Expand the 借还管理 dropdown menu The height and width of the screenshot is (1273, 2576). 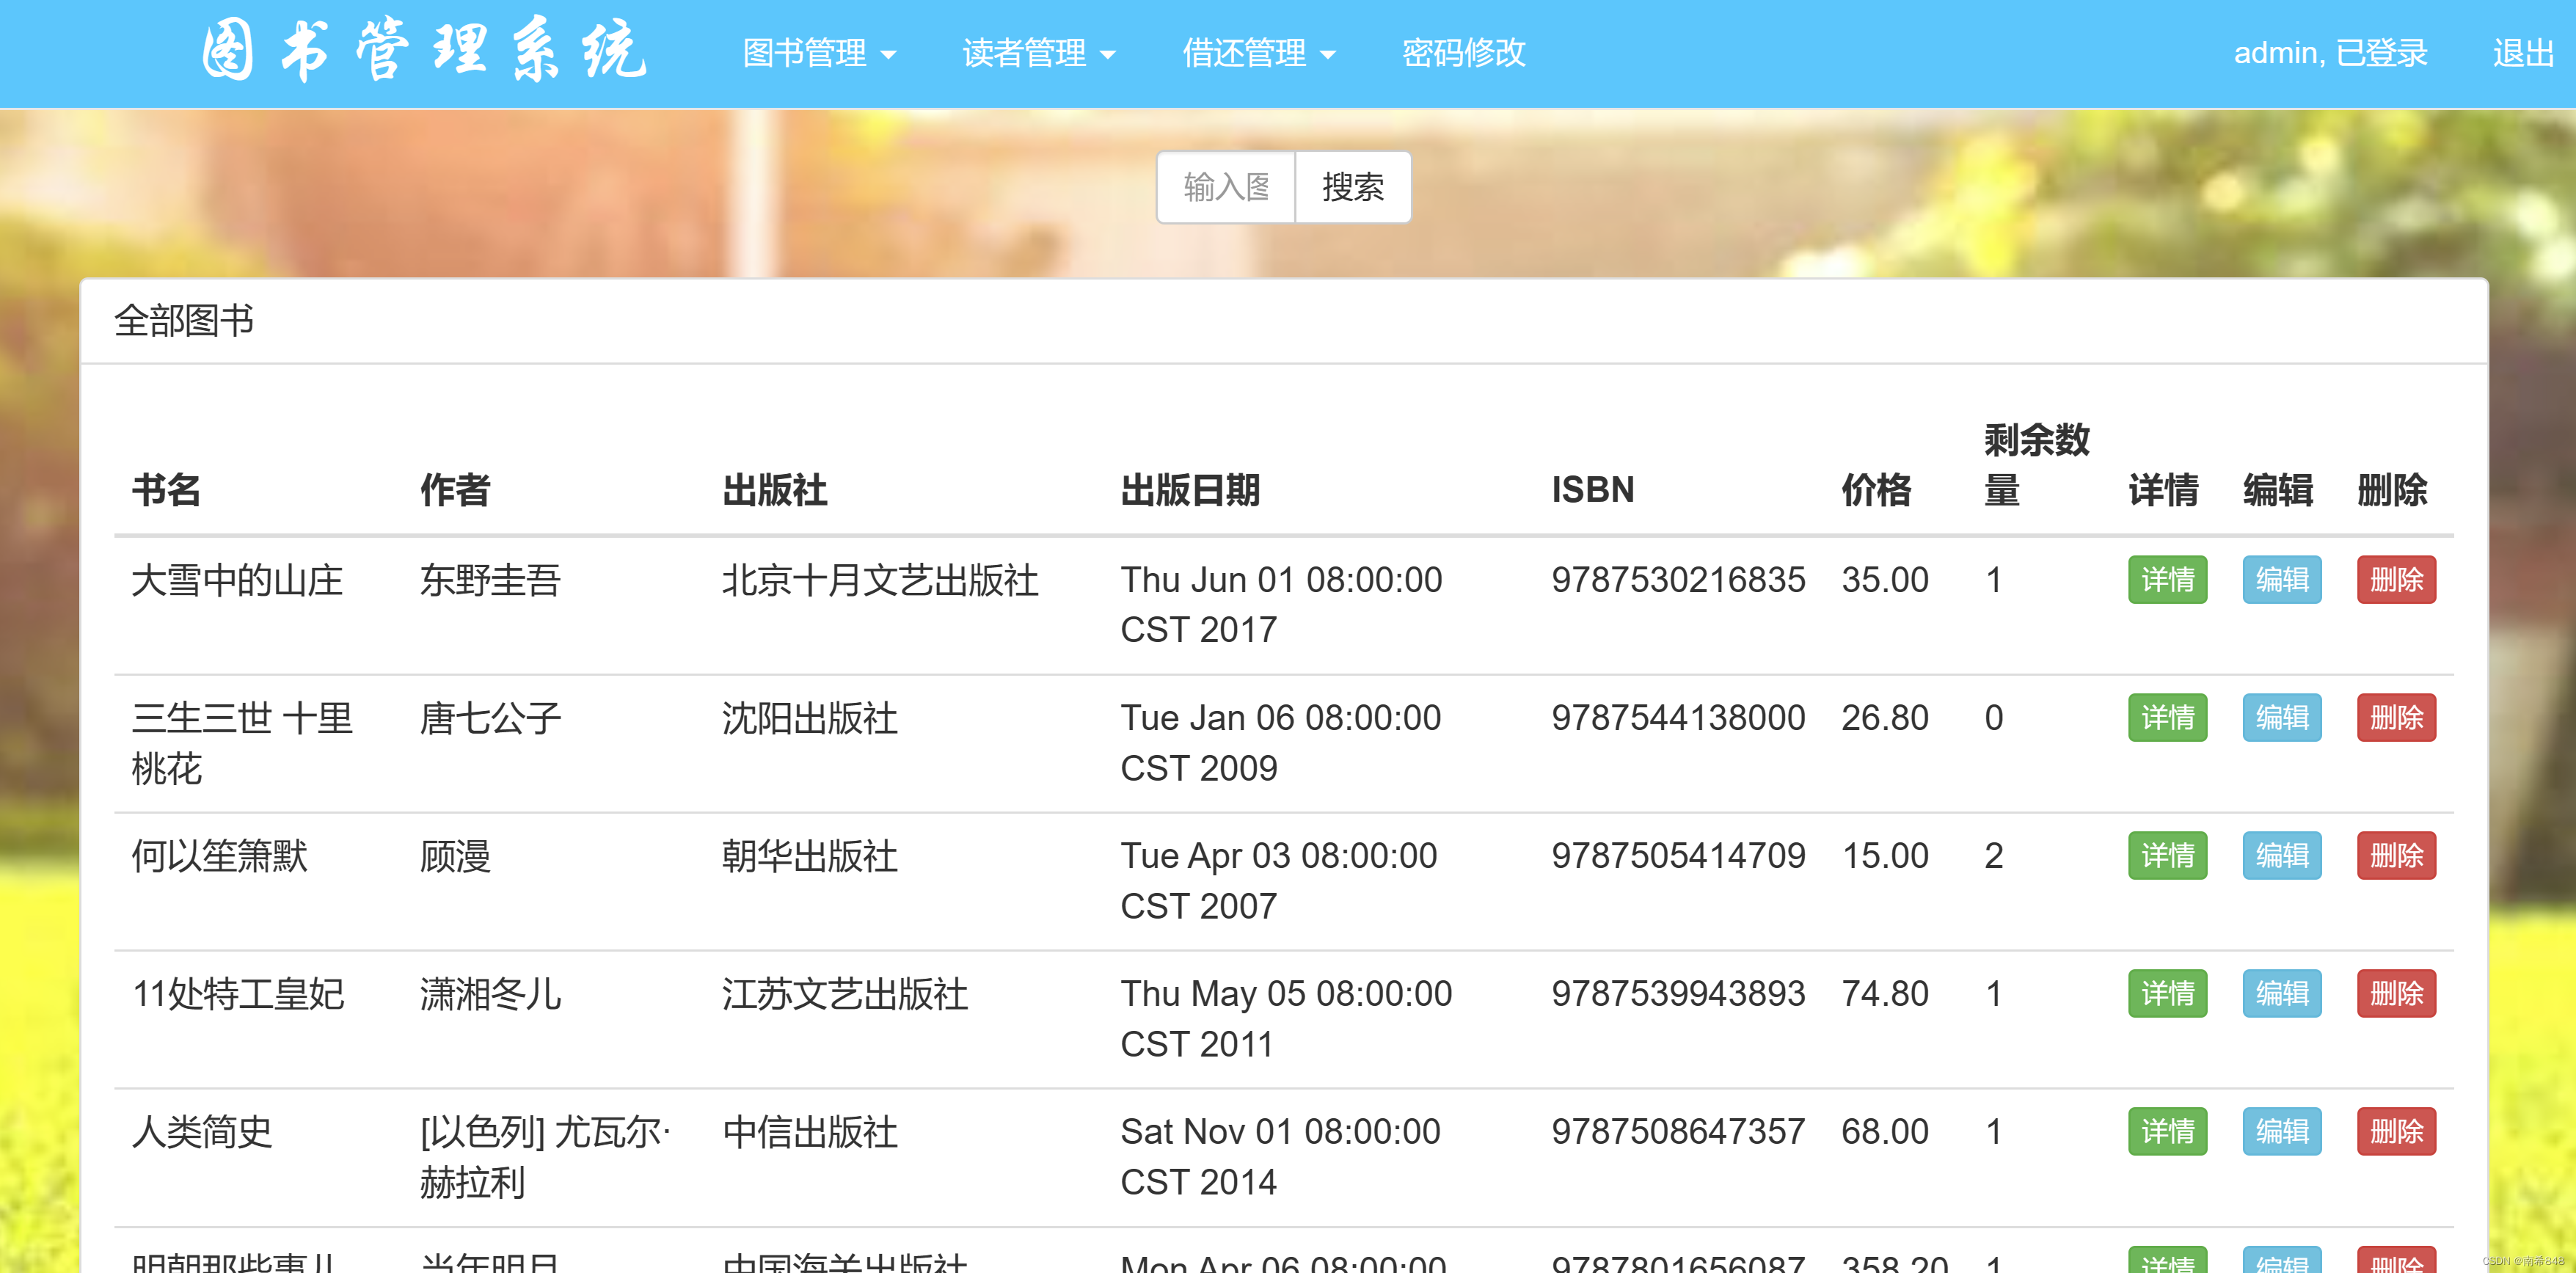(1258, 53)
